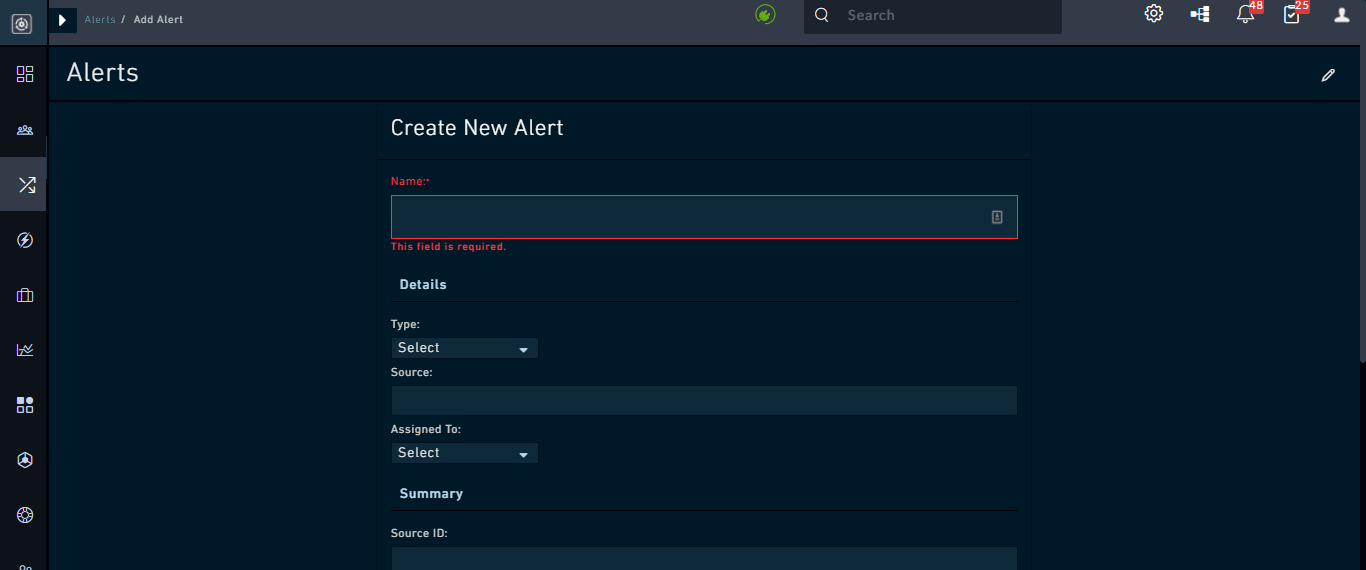The height and width of the screenshot is (570, 1366).
Task: Click the green status indicator icon
Action: click(x=765, y=15)
